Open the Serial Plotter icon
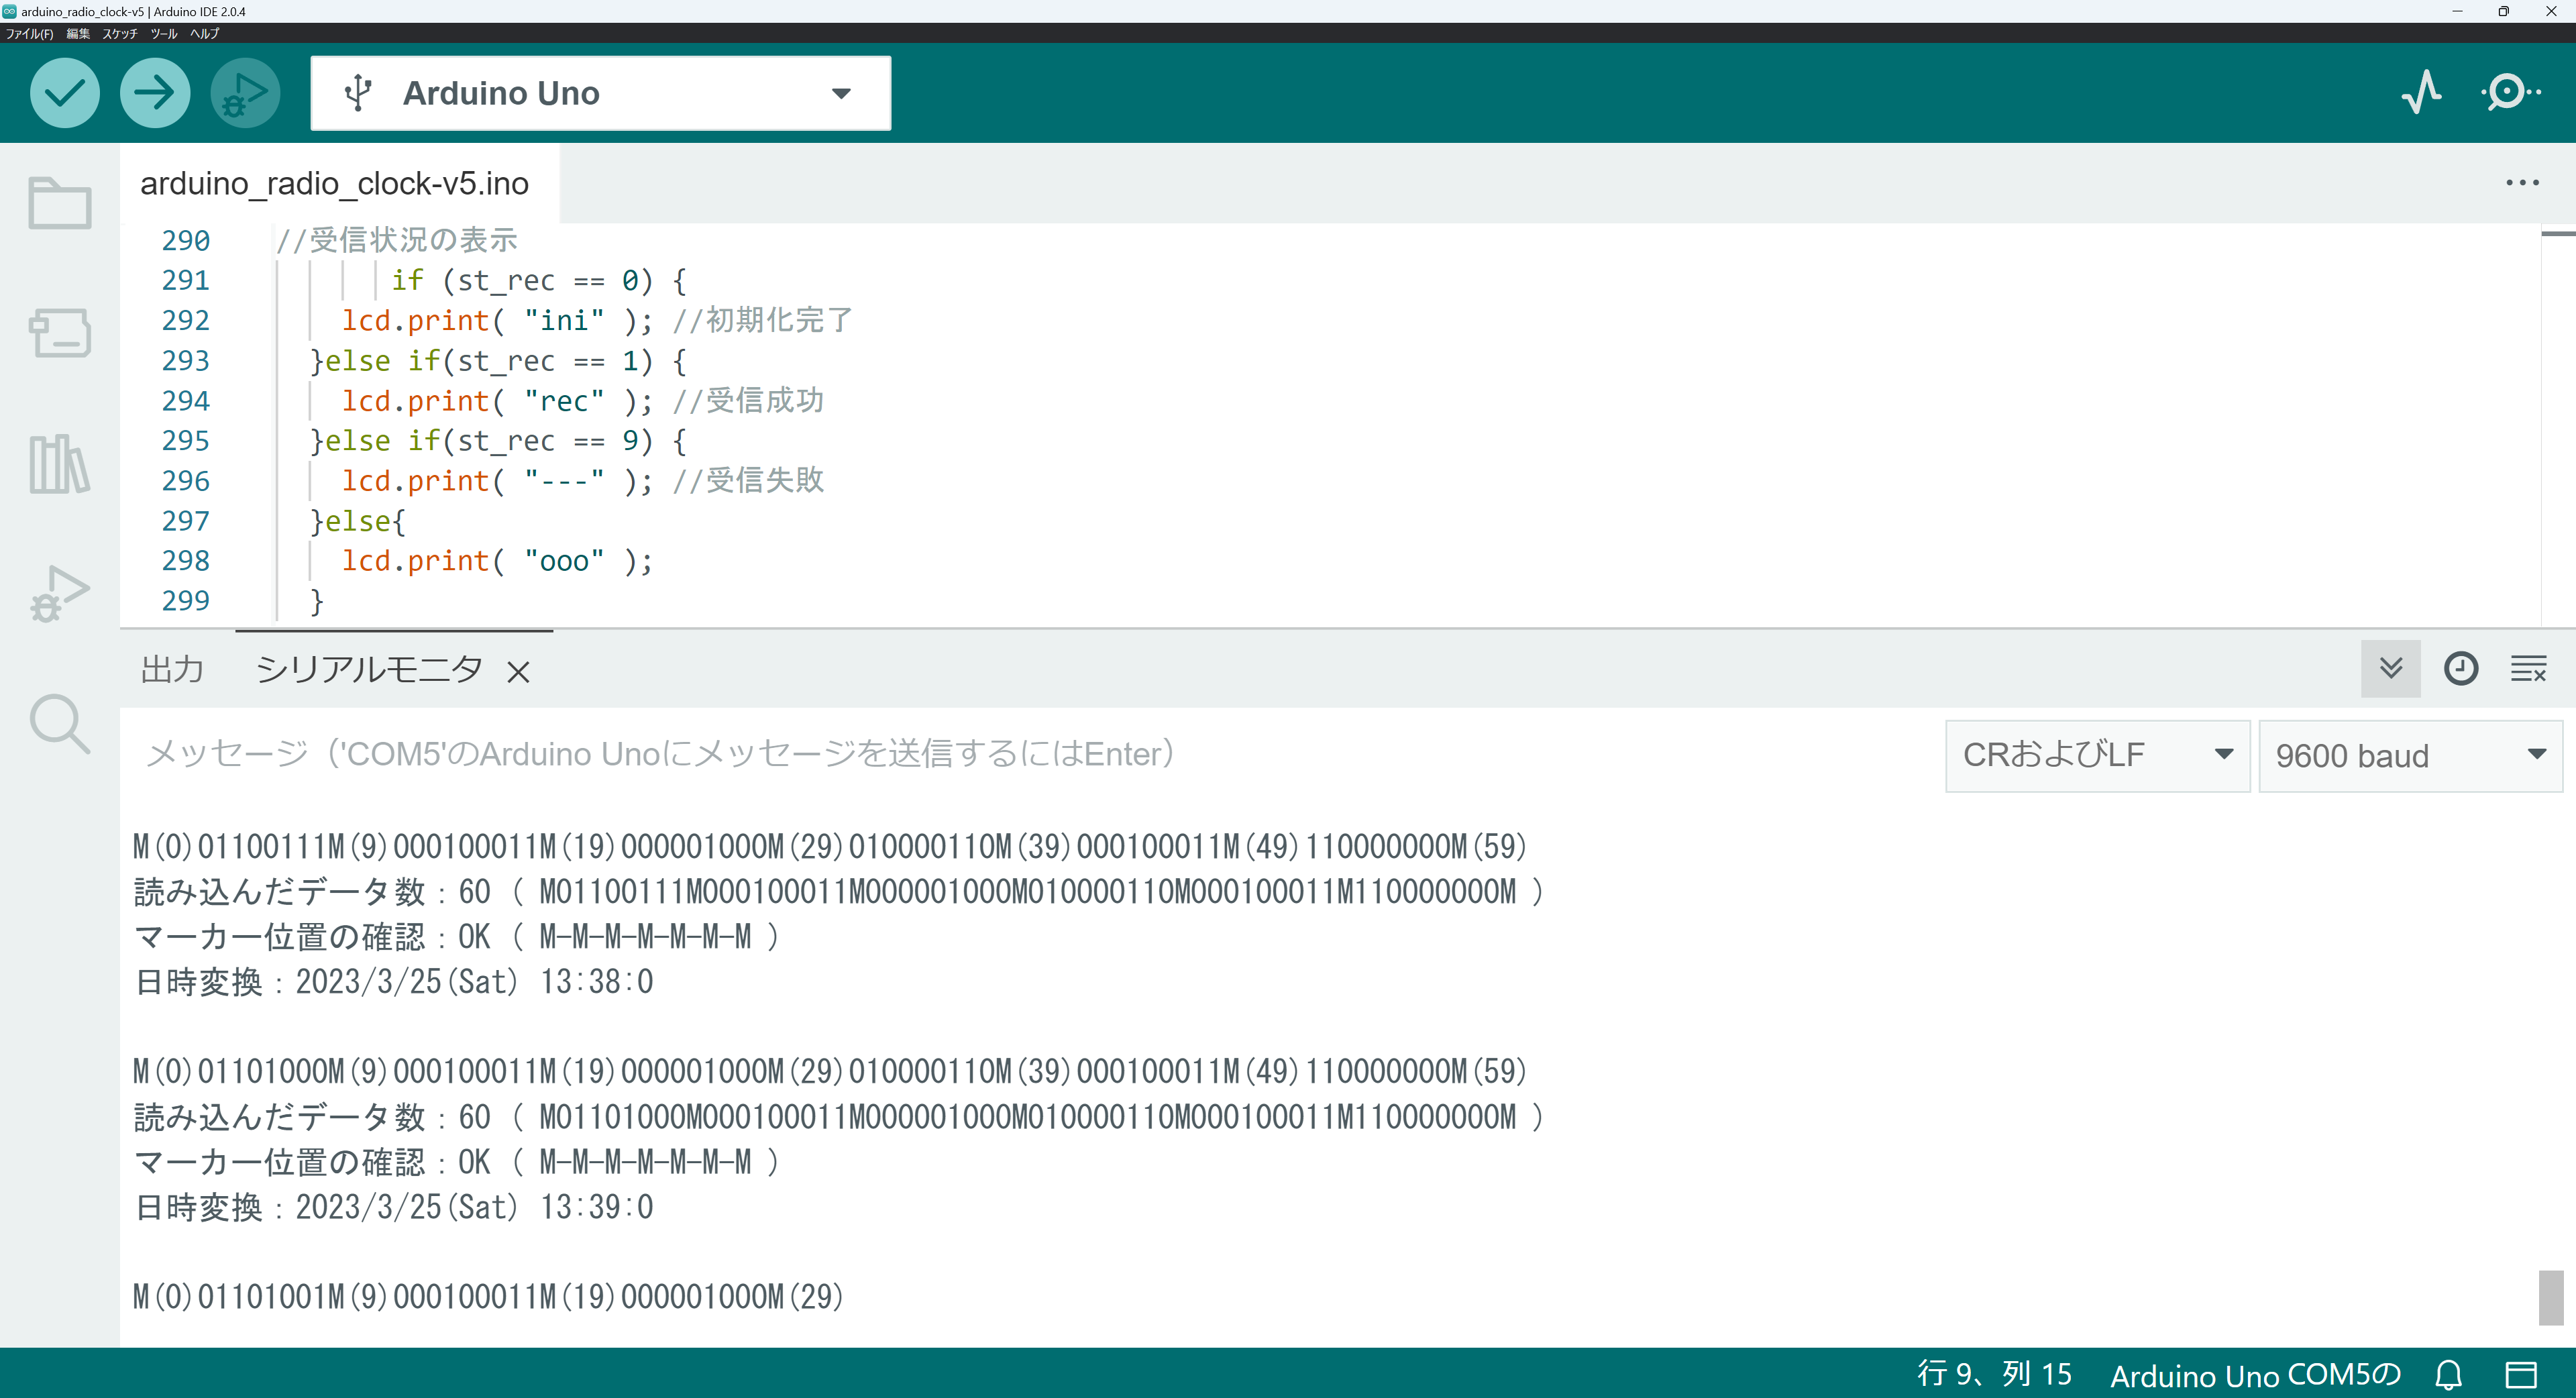Viewport: 2576px width, 1398px height. [x=2420, y=92]
